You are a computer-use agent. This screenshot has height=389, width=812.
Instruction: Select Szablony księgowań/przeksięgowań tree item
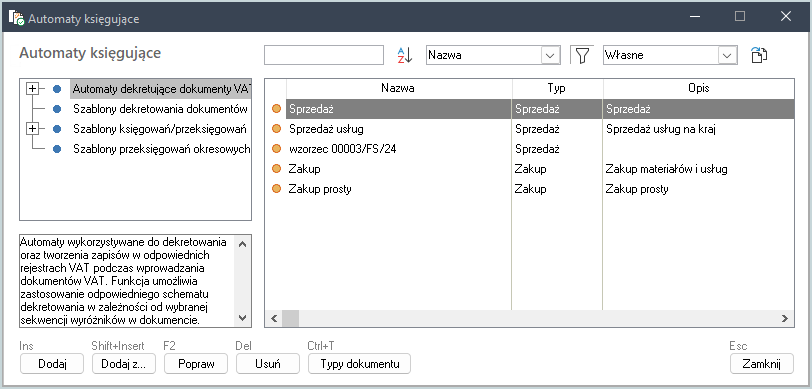coord(160,128)
